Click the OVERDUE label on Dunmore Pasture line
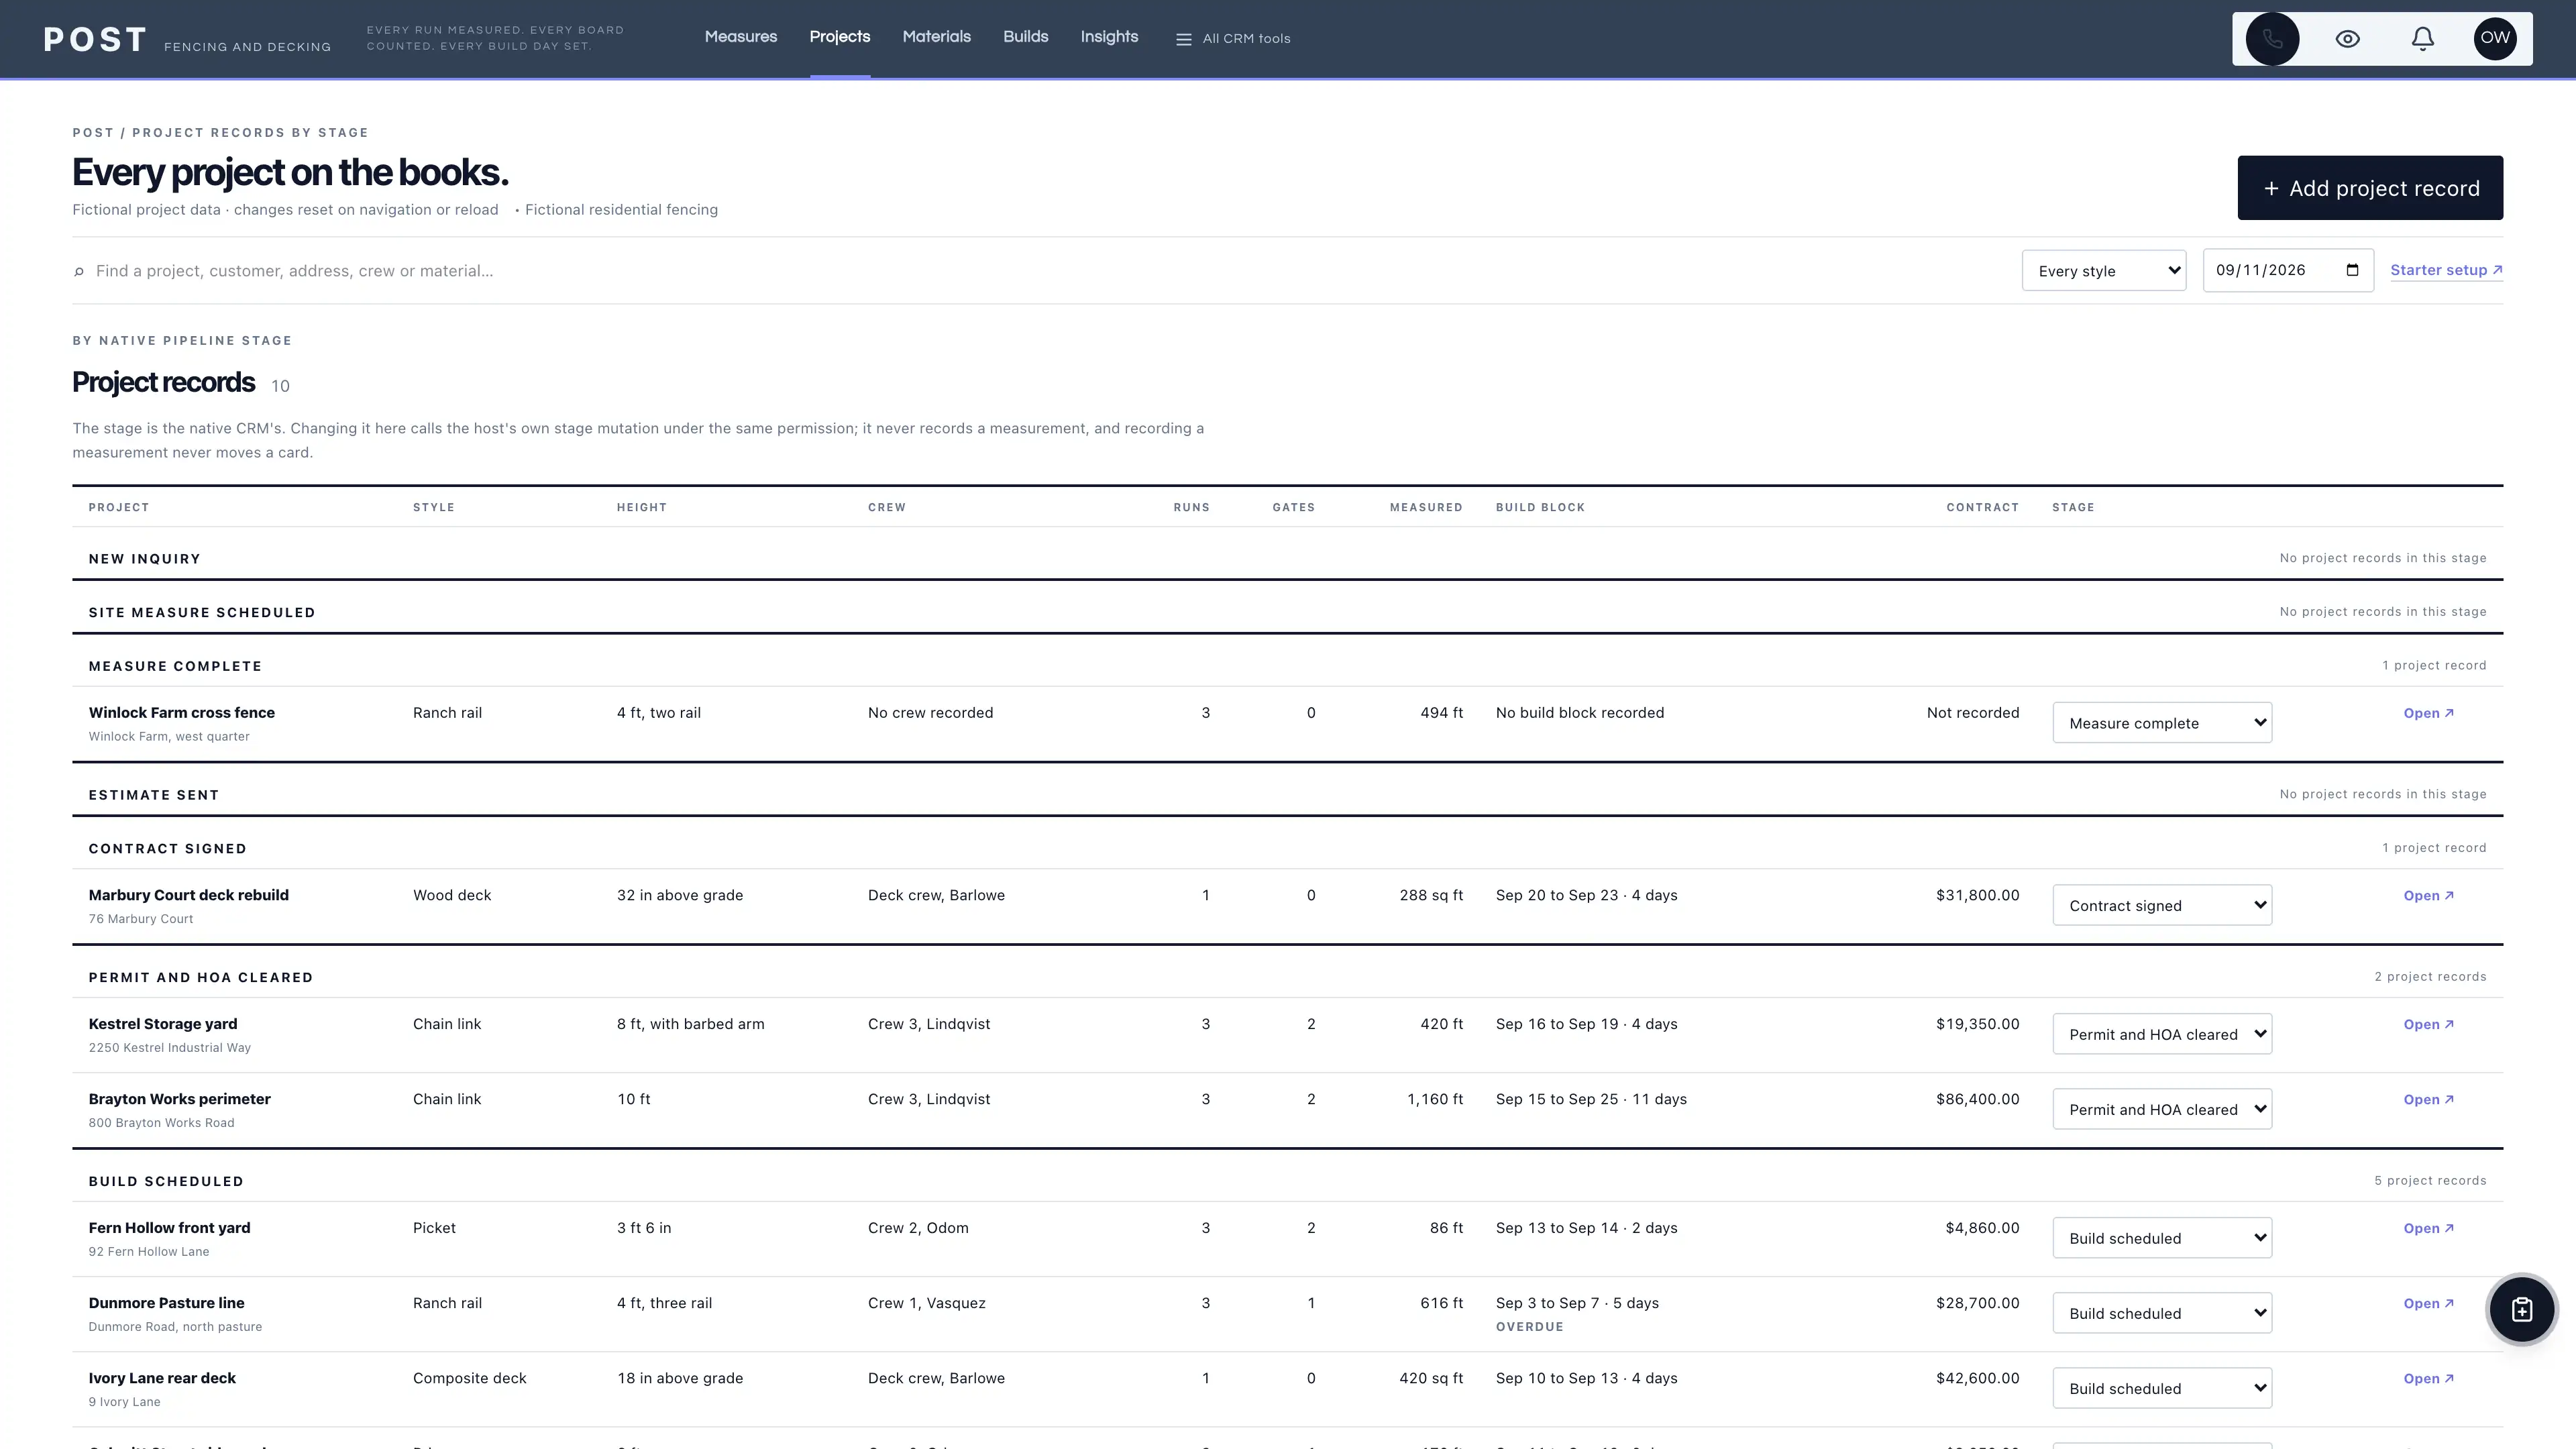The image size is (2576, 1449). 1529,1327
